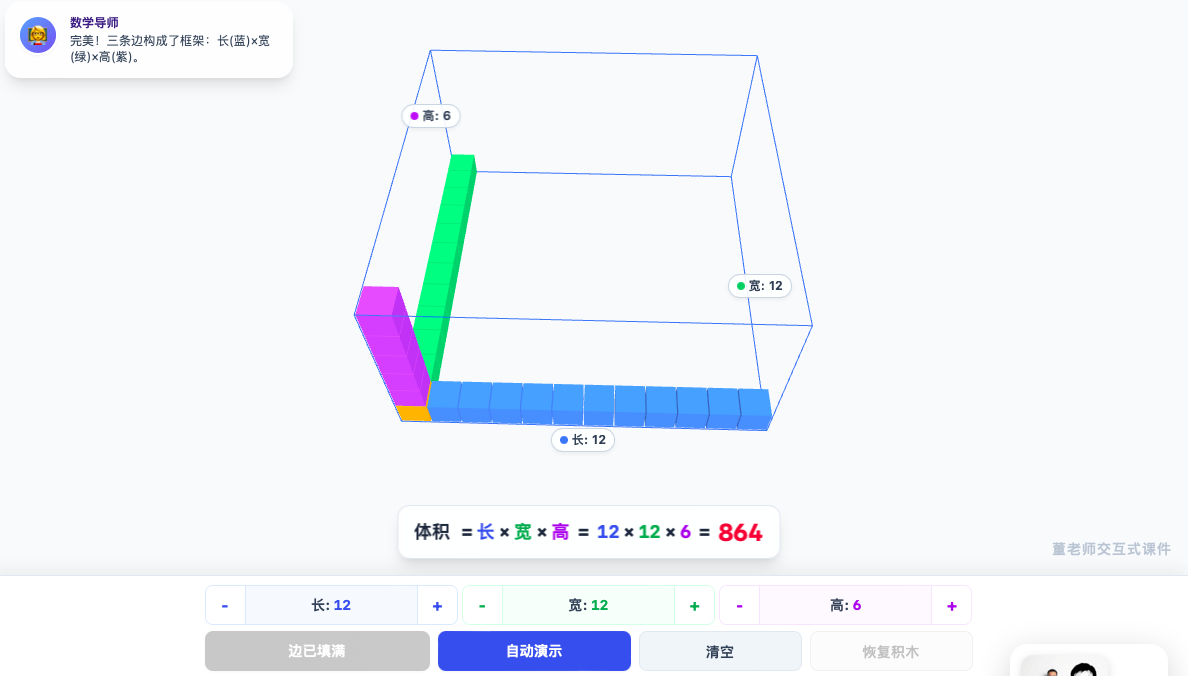This screenshot has width=1188, height=676.
Task: Select the orange corner cube
Action: (412, 413)
